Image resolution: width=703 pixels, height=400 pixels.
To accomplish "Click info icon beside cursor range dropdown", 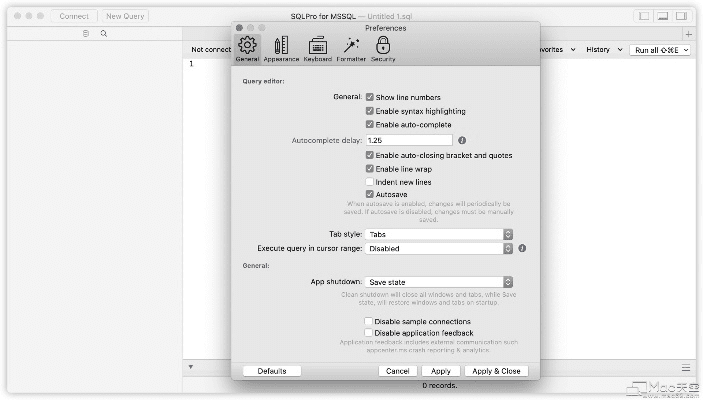I will click(522, 248).
